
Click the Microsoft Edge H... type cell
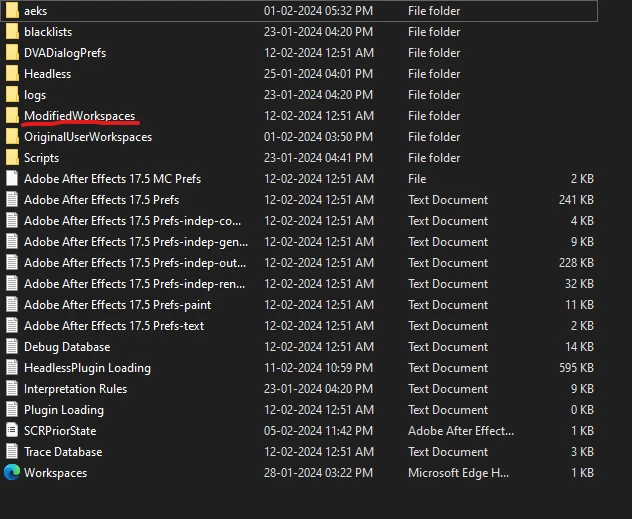pos(458,473)
